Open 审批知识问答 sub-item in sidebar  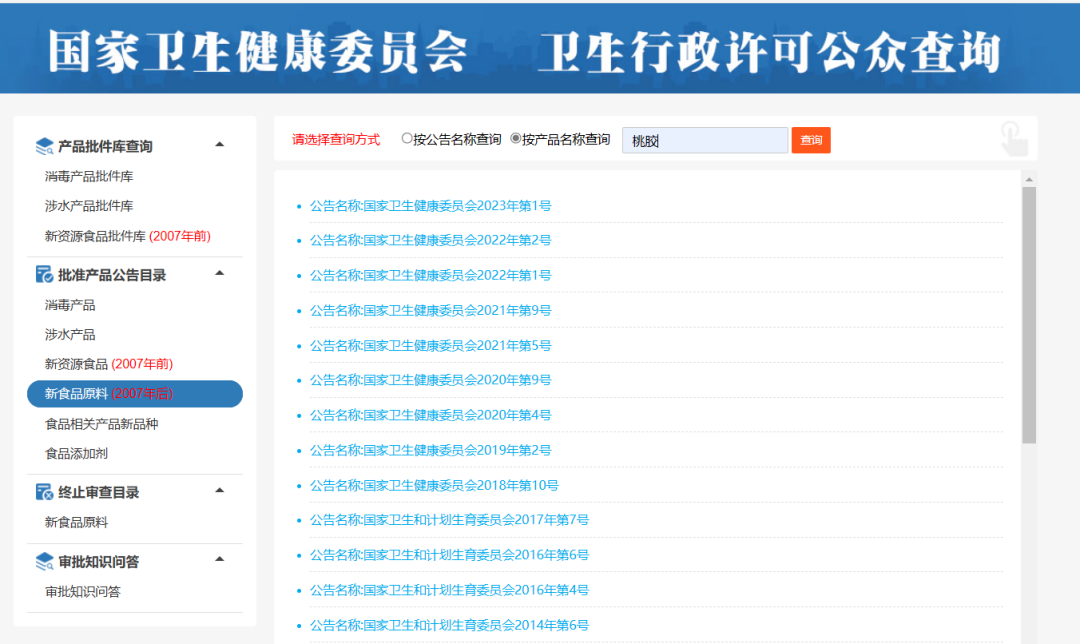coord(83,592)
